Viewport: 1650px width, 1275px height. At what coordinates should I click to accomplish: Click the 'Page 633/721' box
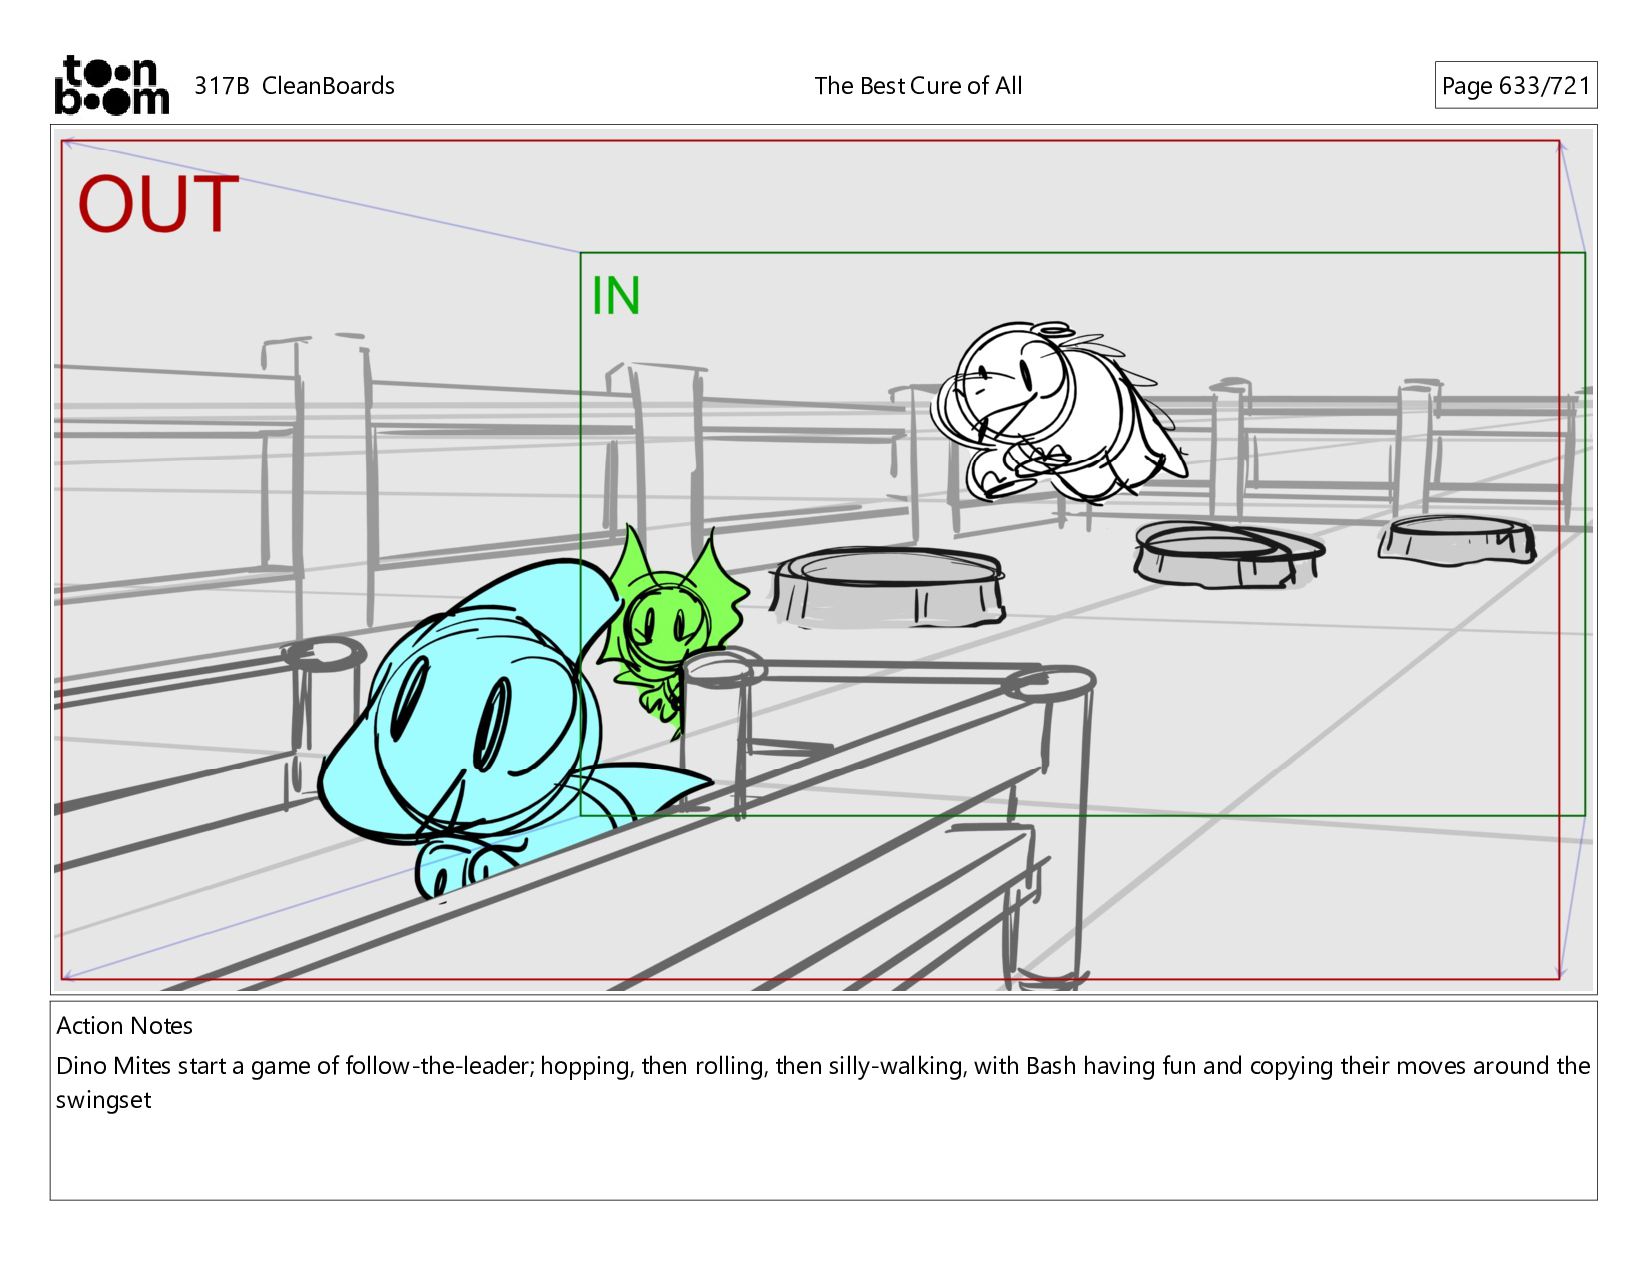click(1515, 86)
